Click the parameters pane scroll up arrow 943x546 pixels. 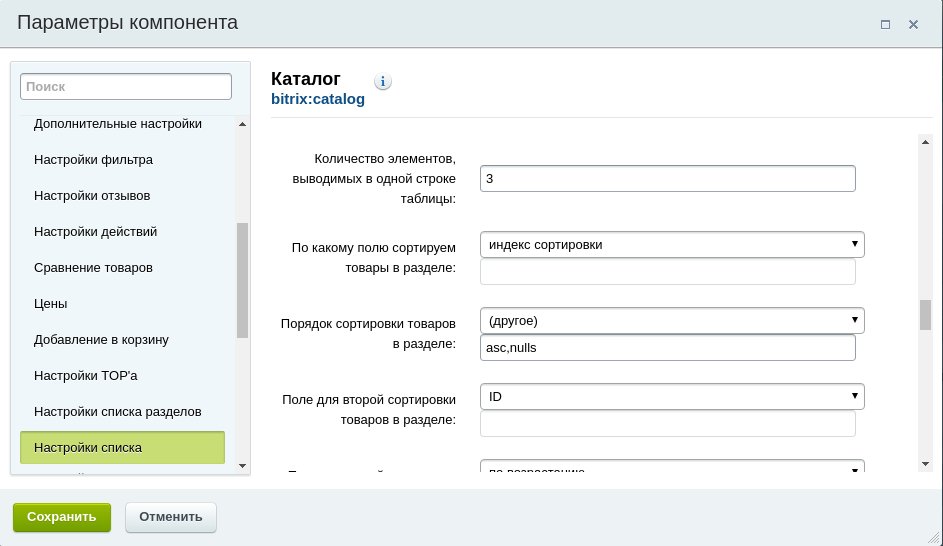(x=925, y=142)
